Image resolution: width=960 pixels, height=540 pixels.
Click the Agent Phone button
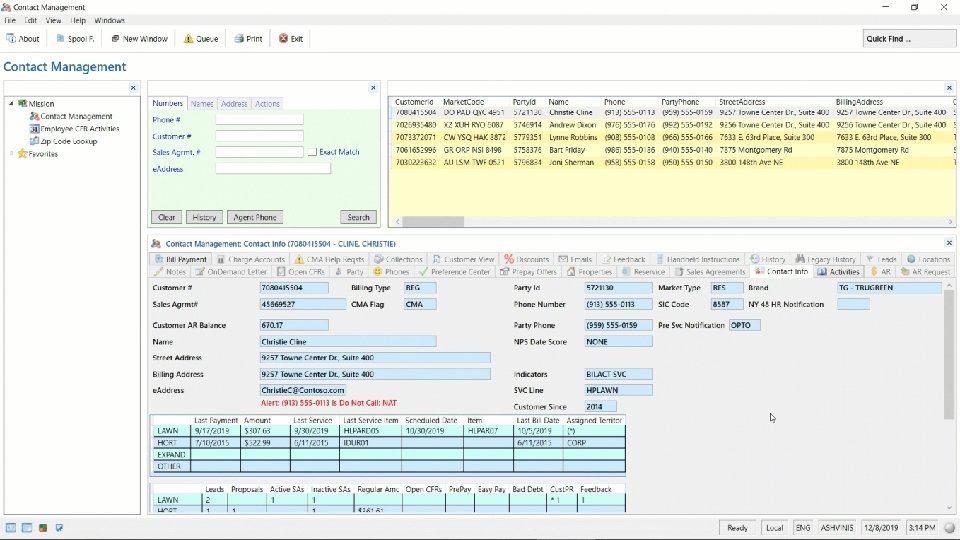point(255,217)
